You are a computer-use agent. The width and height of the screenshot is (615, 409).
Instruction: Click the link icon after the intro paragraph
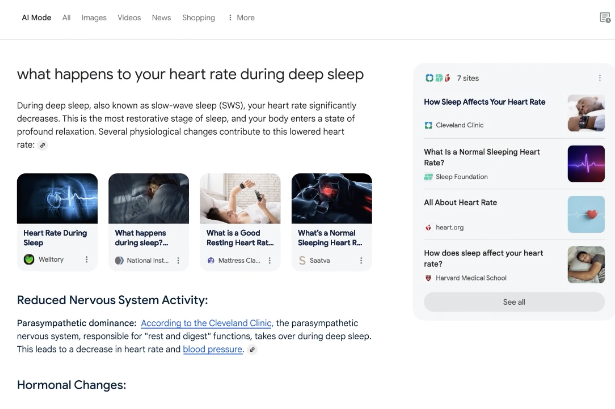point(43,145)
